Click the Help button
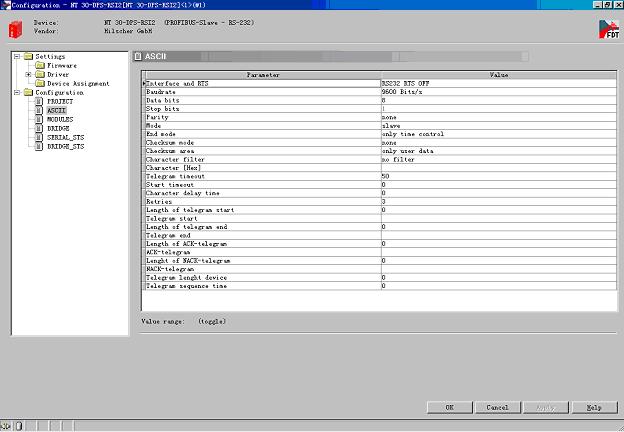The image size is (624, 432). click(x=593, y=408)
